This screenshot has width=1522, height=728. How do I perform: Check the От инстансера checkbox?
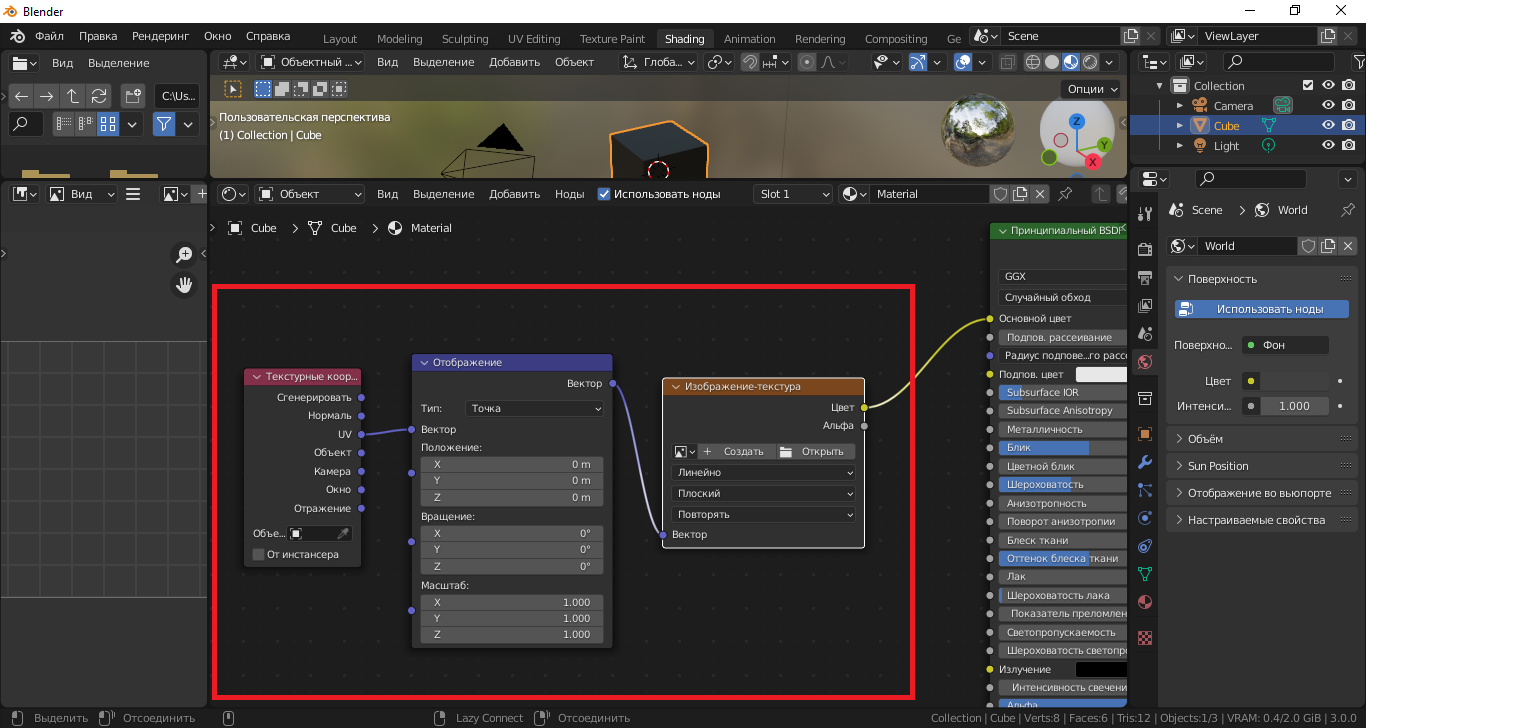(x=259, y=554)
